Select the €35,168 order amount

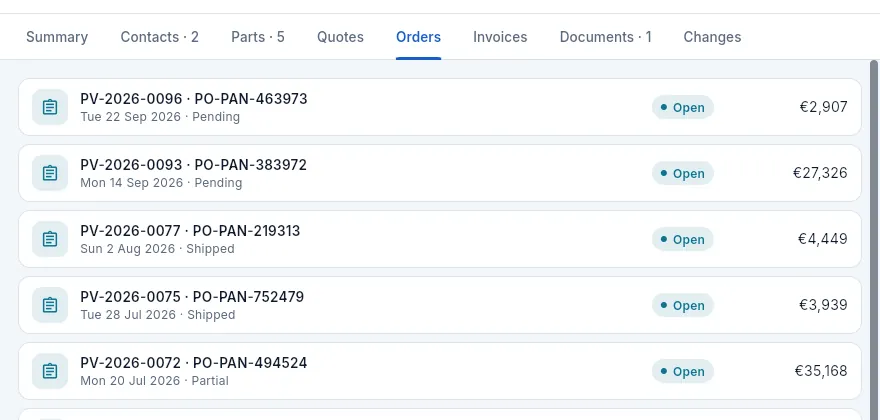[821, 371]
